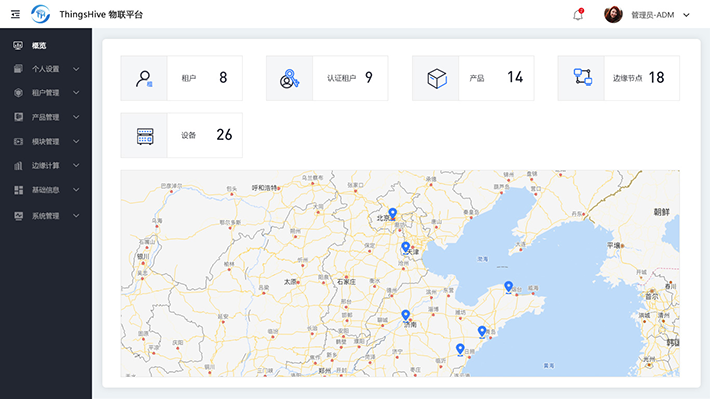The width and height of the screenshot is (710, 399).
Task: Expand the 系统管理 menu chevron
Action: click(x=76, y=216)
